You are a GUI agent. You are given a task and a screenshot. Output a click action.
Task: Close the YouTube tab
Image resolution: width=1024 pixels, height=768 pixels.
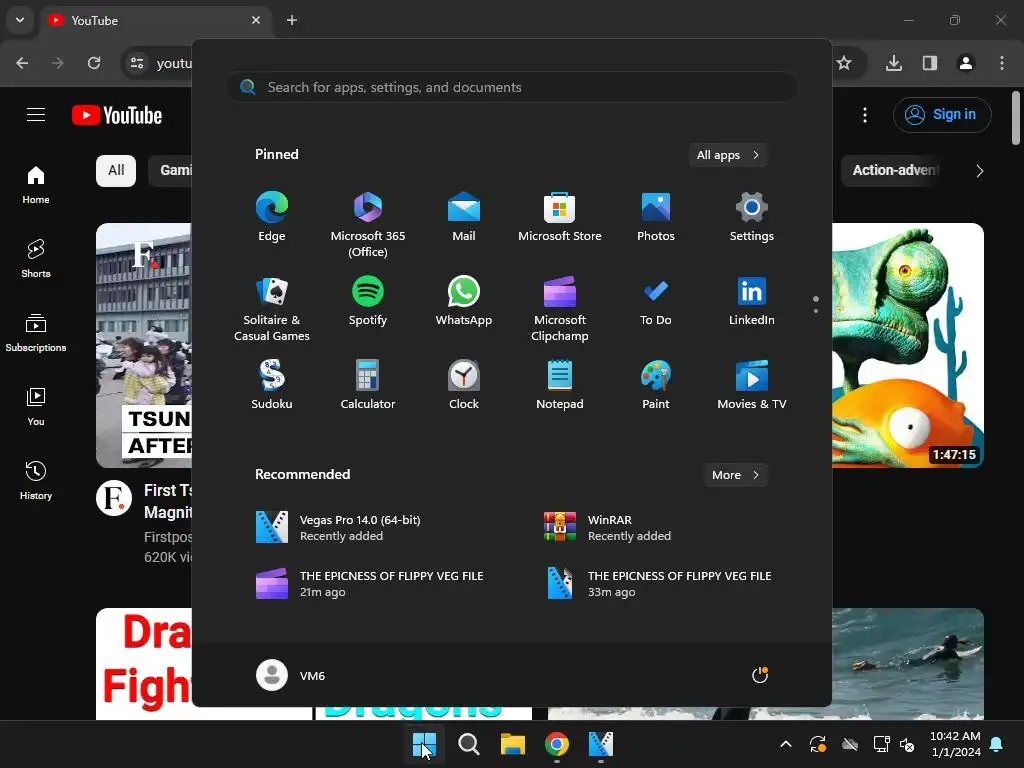pyautogui.click(x=256, y=20)
